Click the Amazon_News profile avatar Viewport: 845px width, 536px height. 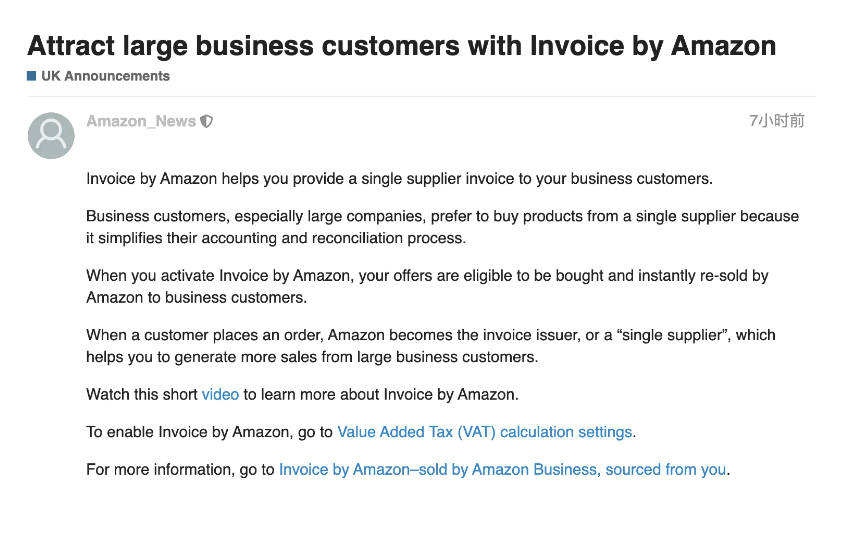tap(51, 135)
